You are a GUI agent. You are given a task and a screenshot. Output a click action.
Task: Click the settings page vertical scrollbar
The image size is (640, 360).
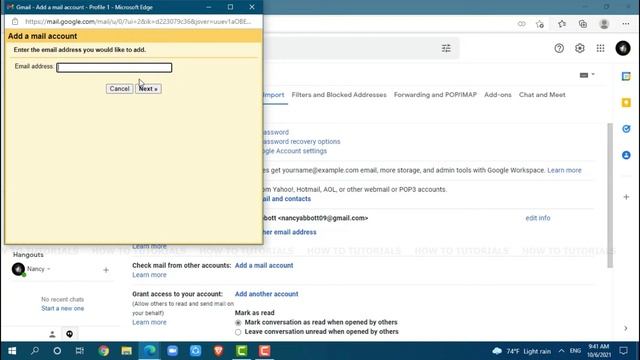point(610,195)
